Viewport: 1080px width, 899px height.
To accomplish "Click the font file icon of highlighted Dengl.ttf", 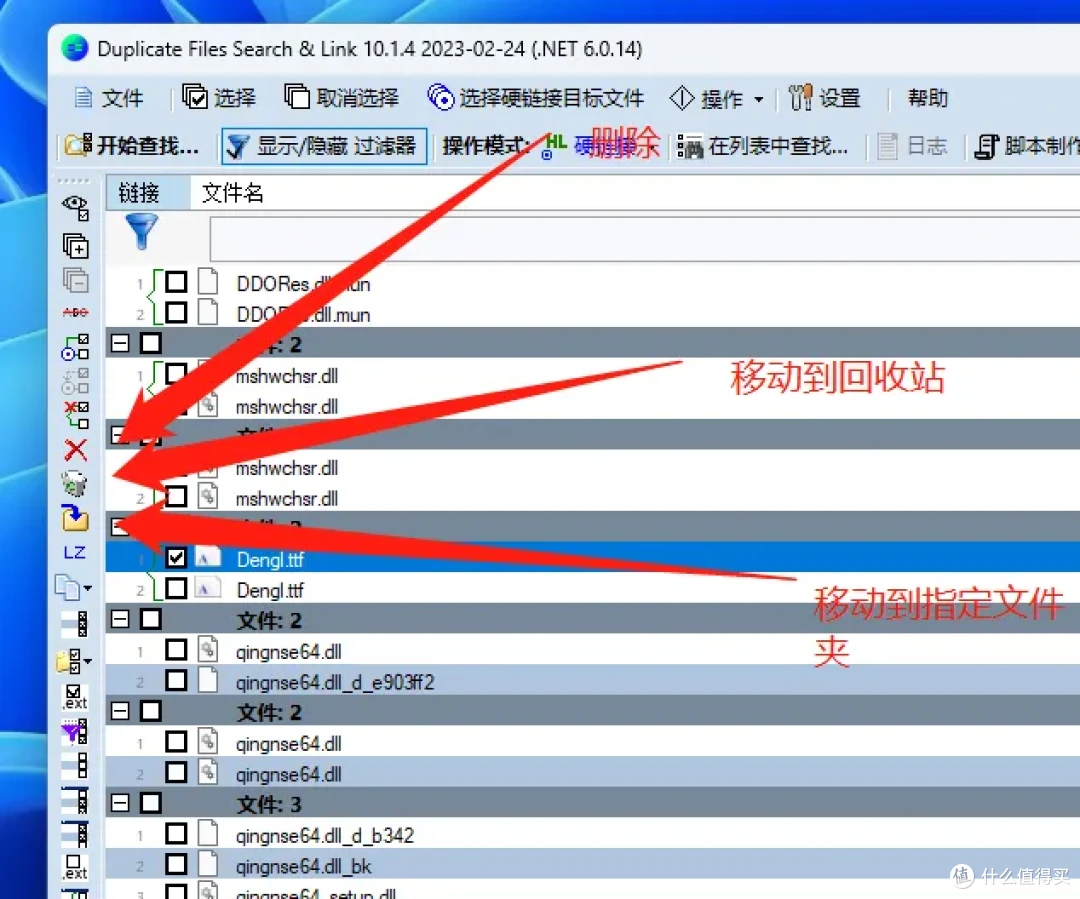I will (x=207, y=557).
